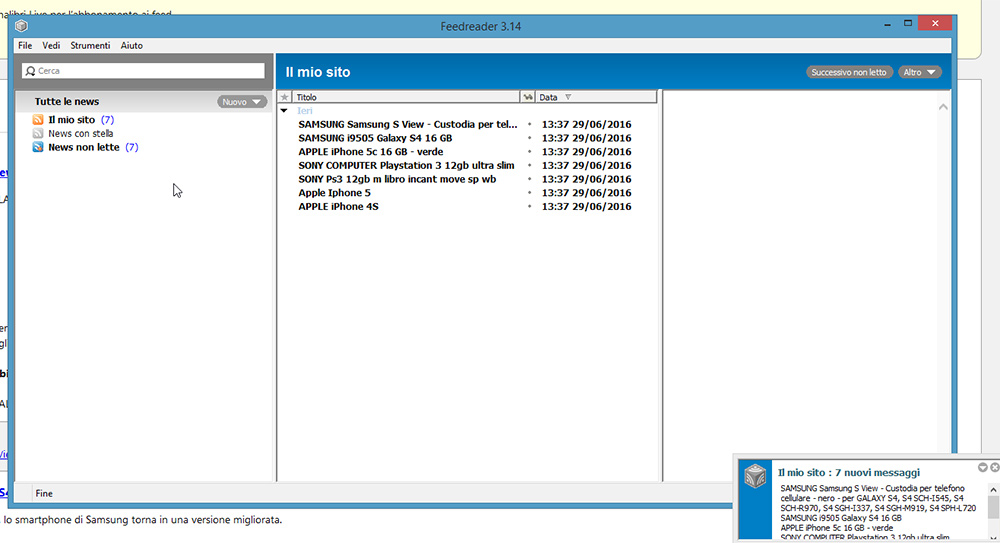Open the Vedi menu
Screen dimensions: 1000x543
coord(51,45)
